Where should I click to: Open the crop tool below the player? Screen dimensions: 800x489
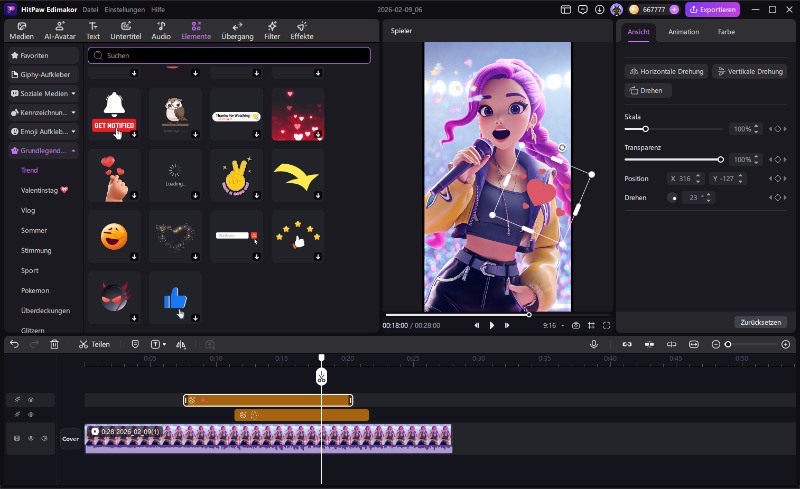click(591, 325)
